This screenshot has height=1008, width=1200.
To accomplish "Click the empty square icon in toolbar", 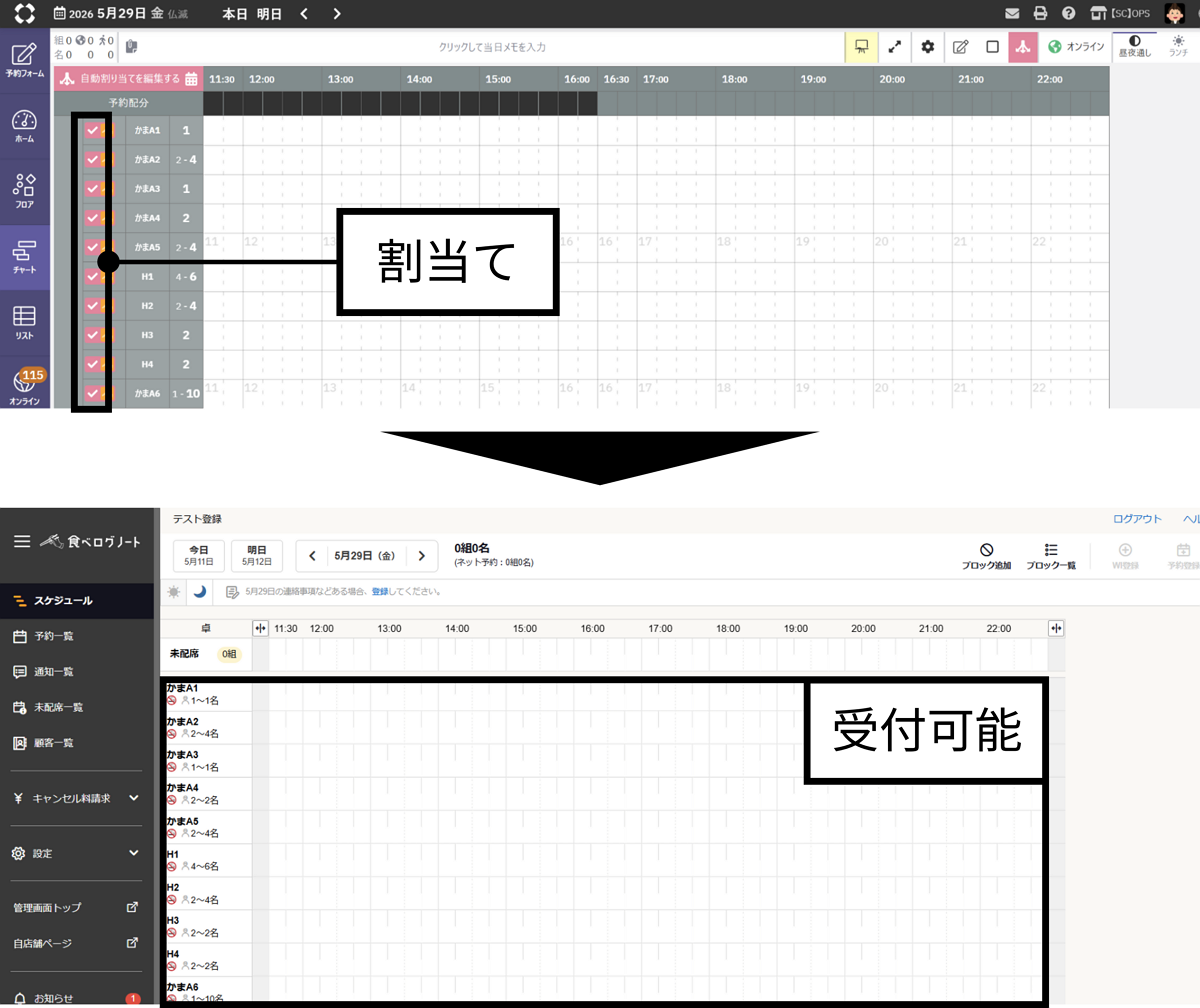I will 992,47.
